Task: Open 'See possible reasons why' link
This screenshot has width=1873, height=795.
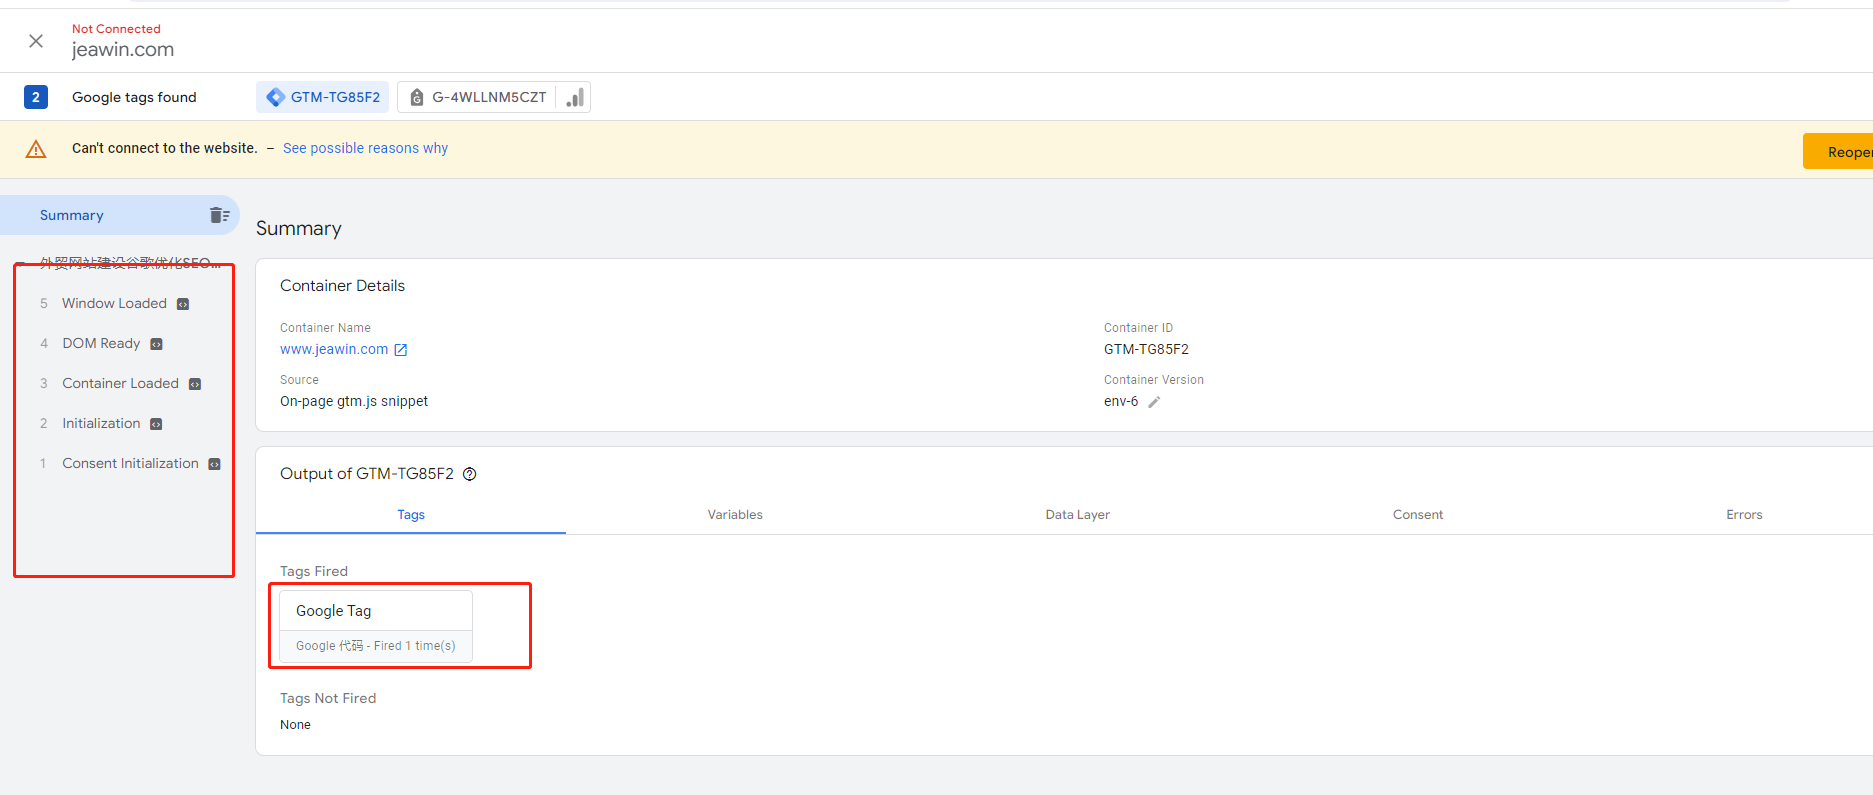Action: click(x=365, y=148)
